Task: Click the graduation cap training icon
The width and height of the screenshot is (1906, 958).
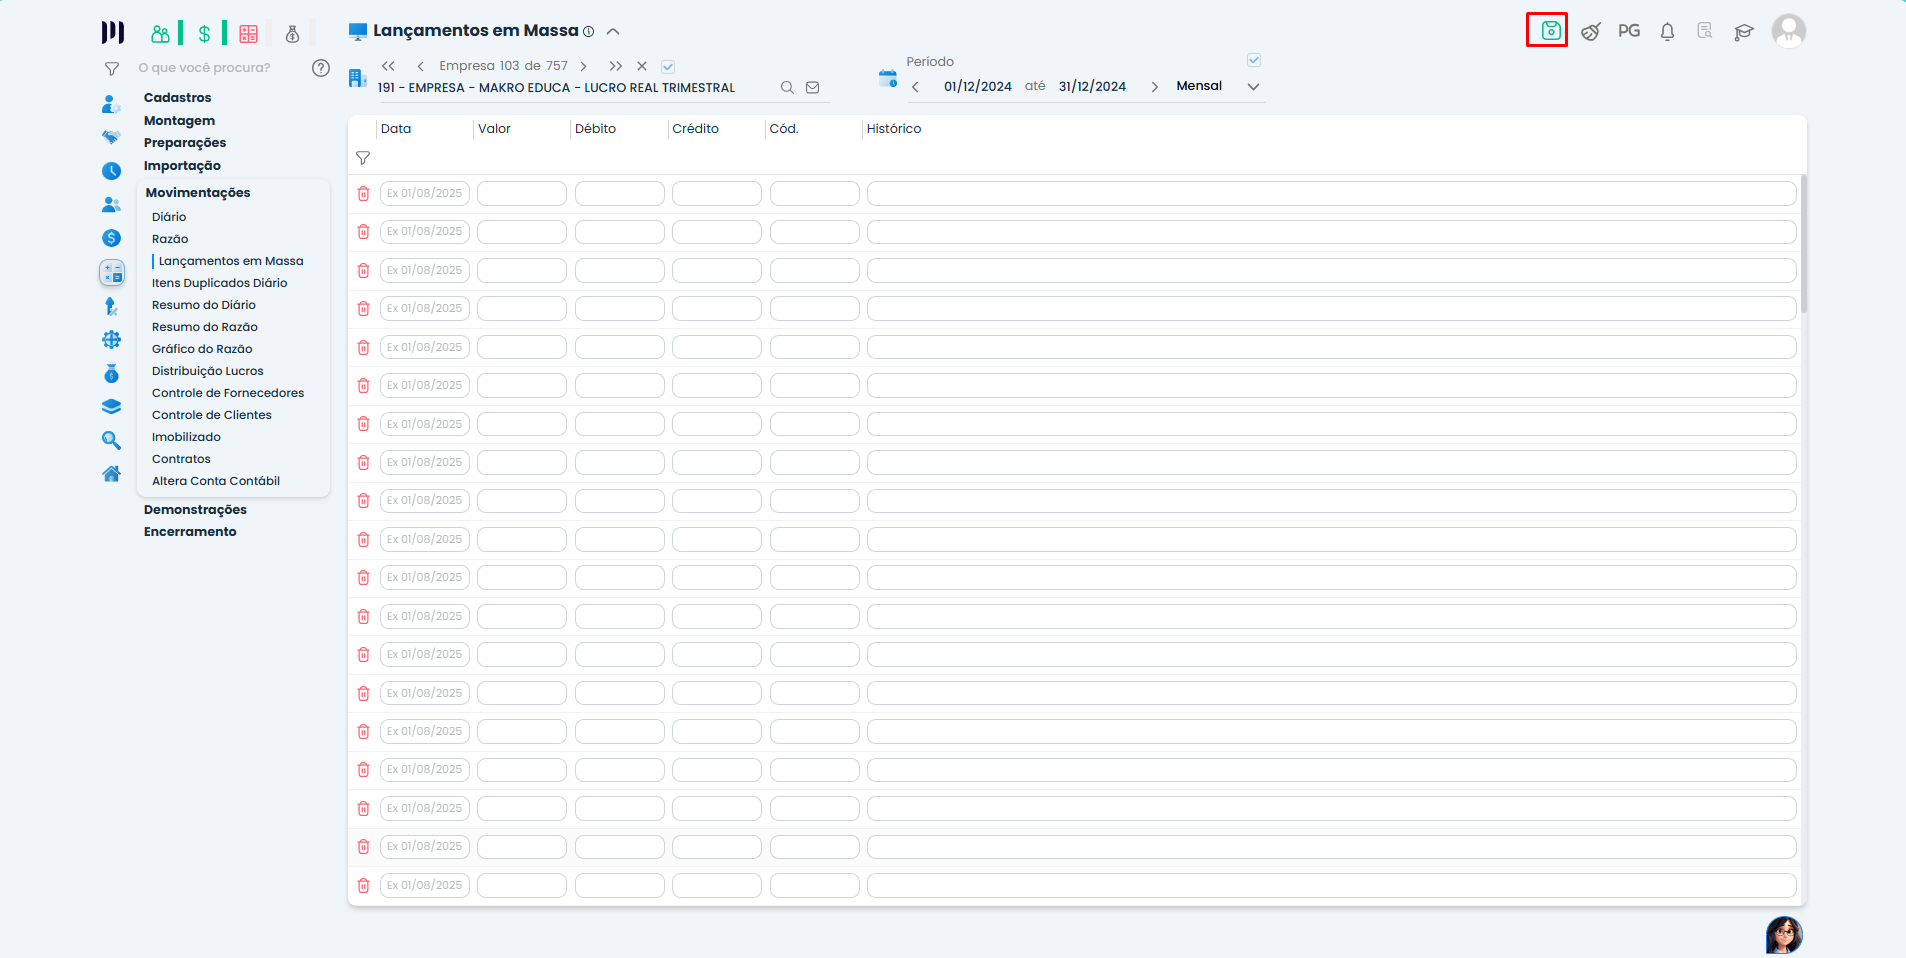Action: click(1744, 32)
